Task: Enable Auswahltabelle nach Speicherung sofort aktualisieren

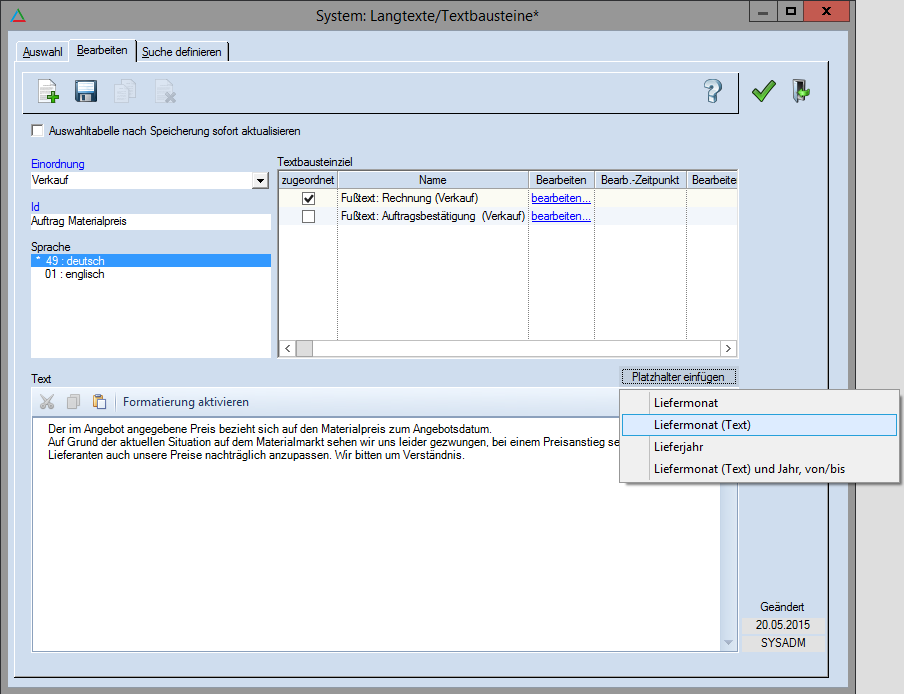Action: tap(38, 131)
